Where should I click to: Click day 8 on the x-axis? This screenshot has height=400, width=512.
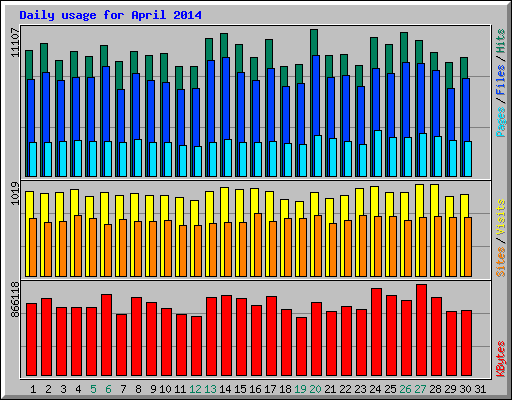[x=138, y=389]
